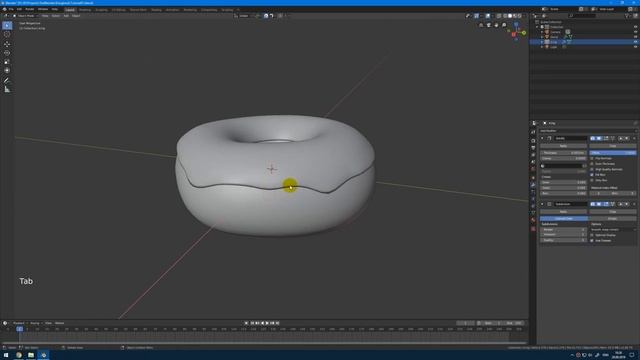Expand the Camera item in outliner

(x=542, y=32)
